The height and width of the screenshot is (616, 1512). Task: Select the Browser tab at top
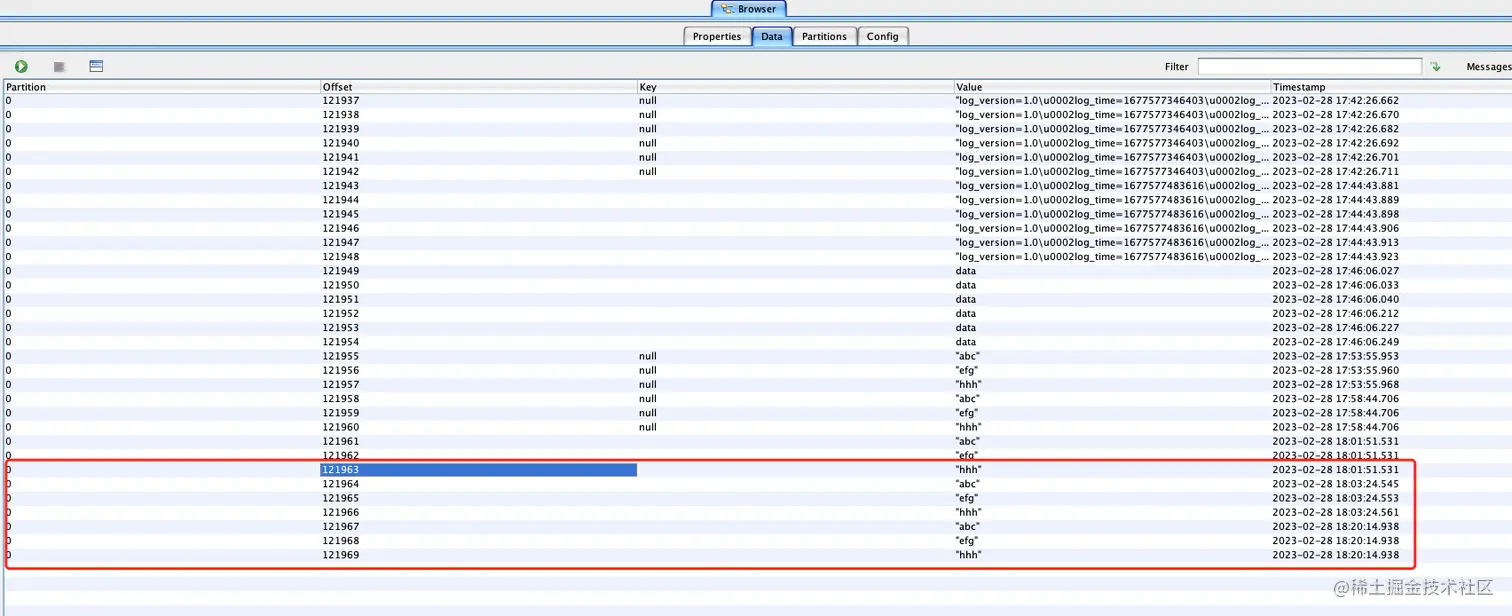pyautogui.click(x=749, y=9)
